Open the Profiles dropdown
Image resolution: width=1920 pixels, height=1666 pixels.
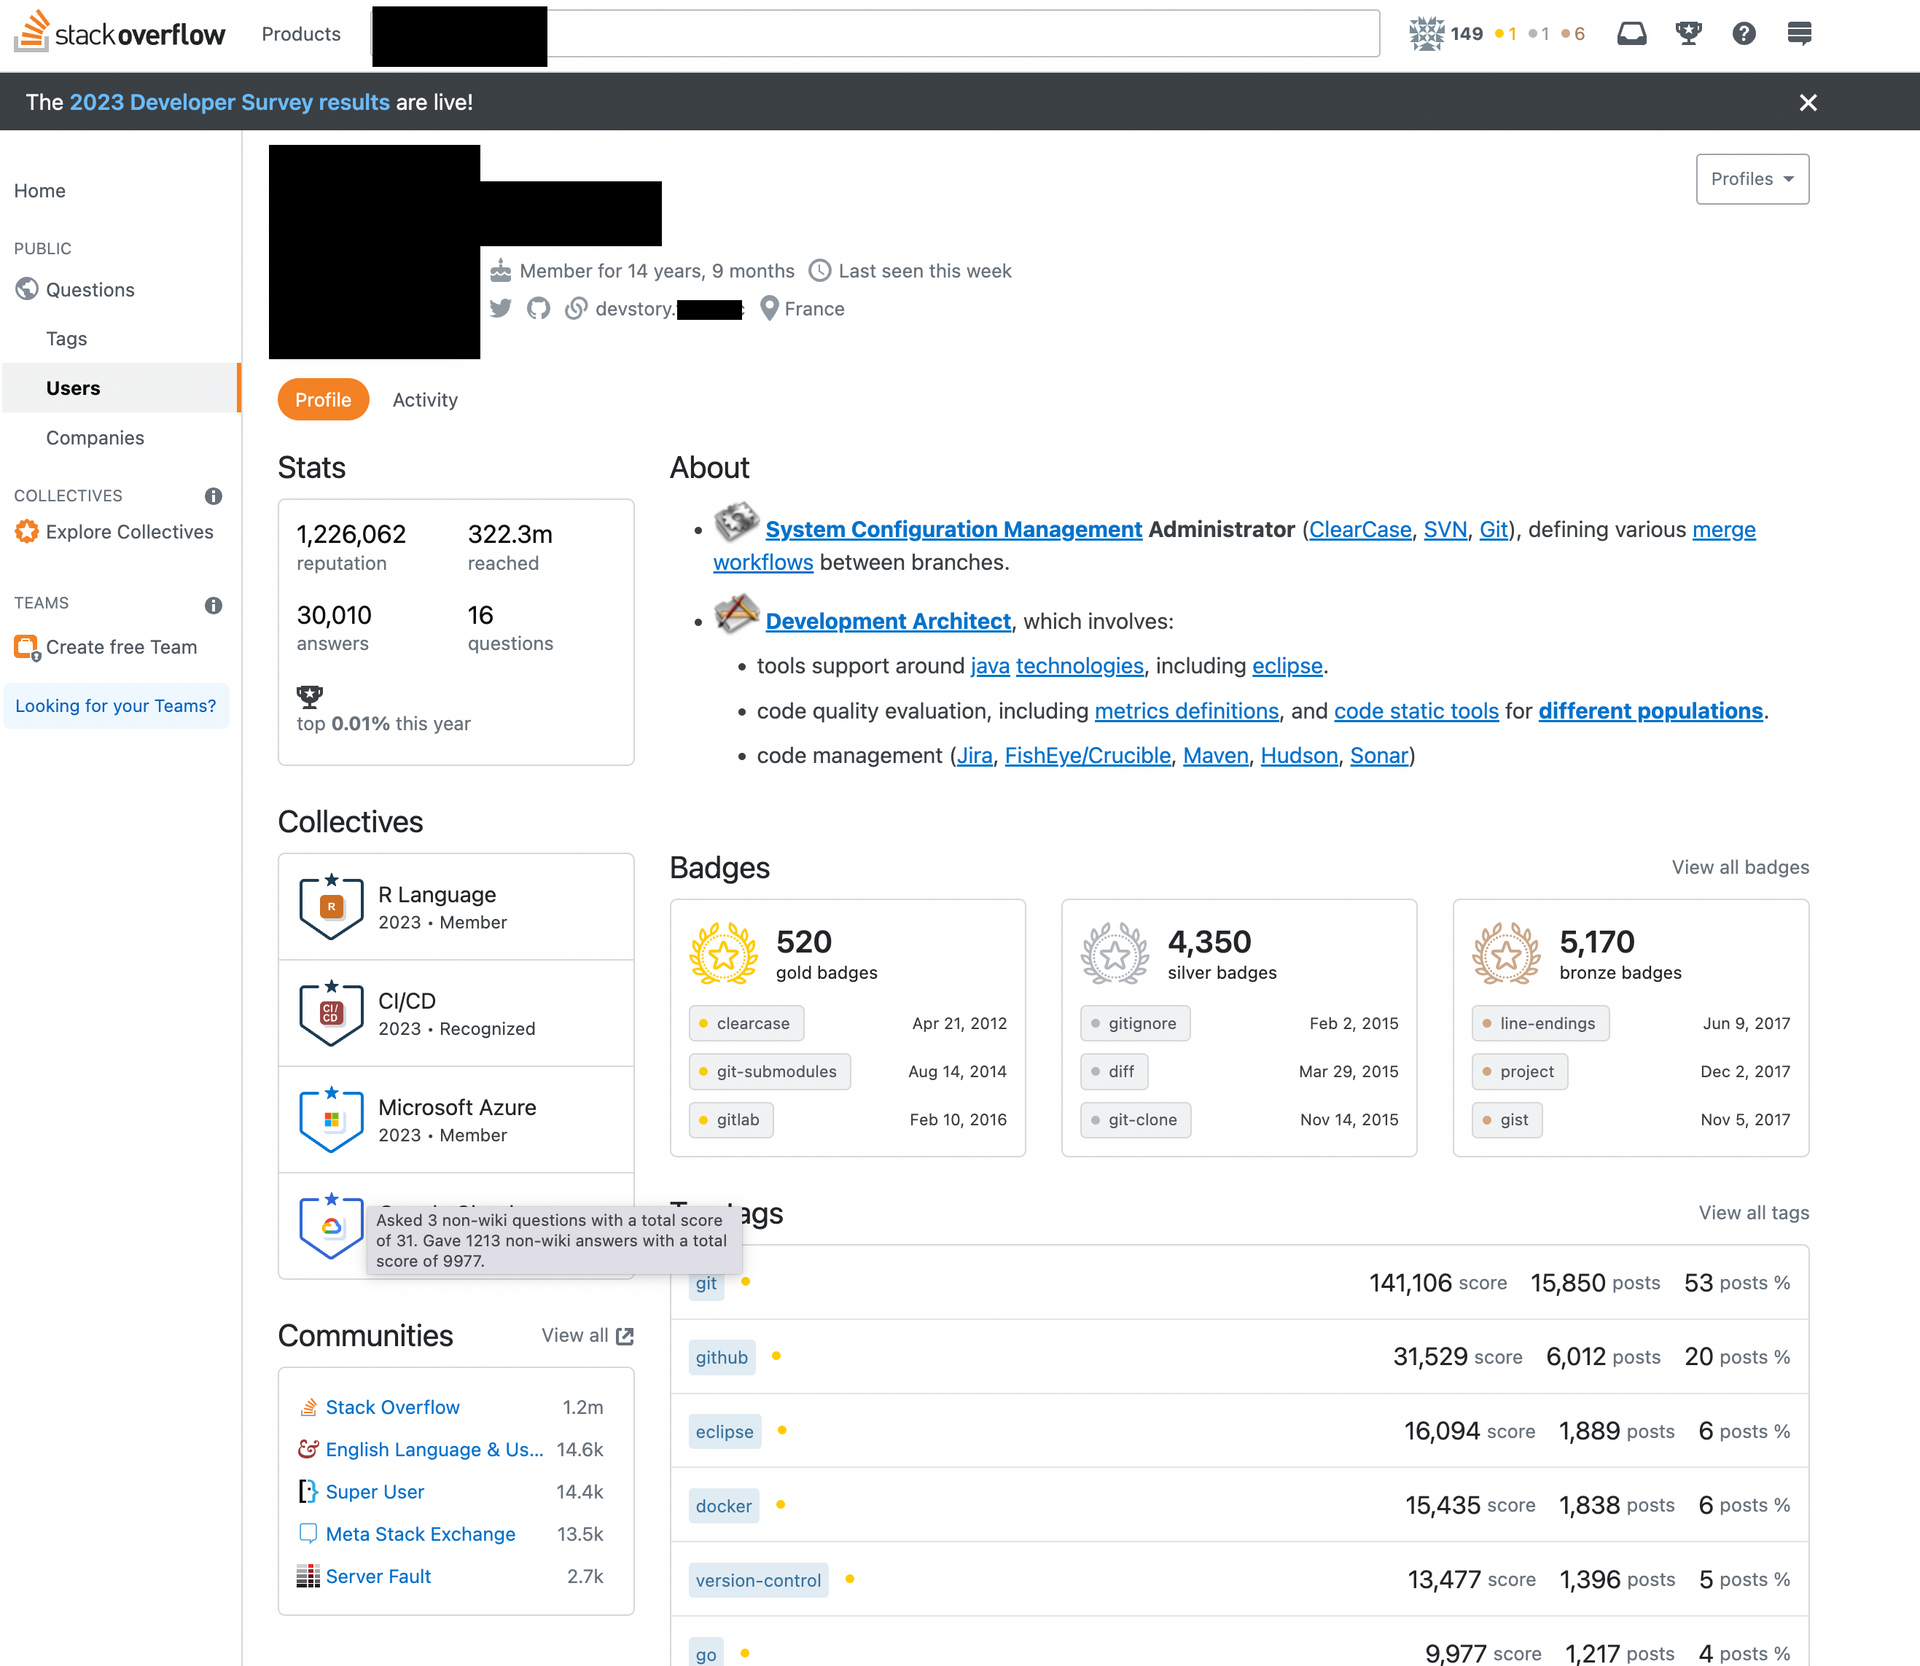1752,179
